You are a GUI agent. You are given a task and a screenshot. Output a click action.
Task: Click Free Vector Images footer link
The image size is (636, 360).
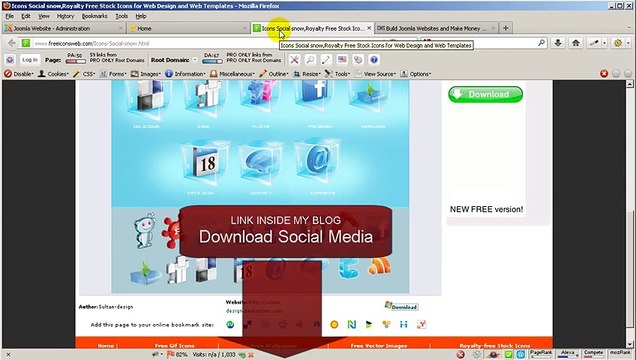(378, 345)
